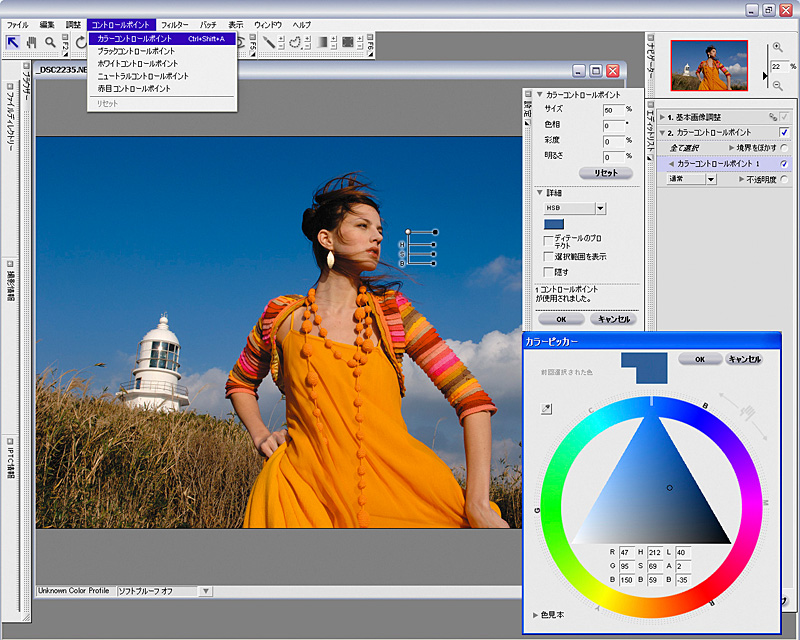Enable 選択範囲を表示 option

pos(547,256)
